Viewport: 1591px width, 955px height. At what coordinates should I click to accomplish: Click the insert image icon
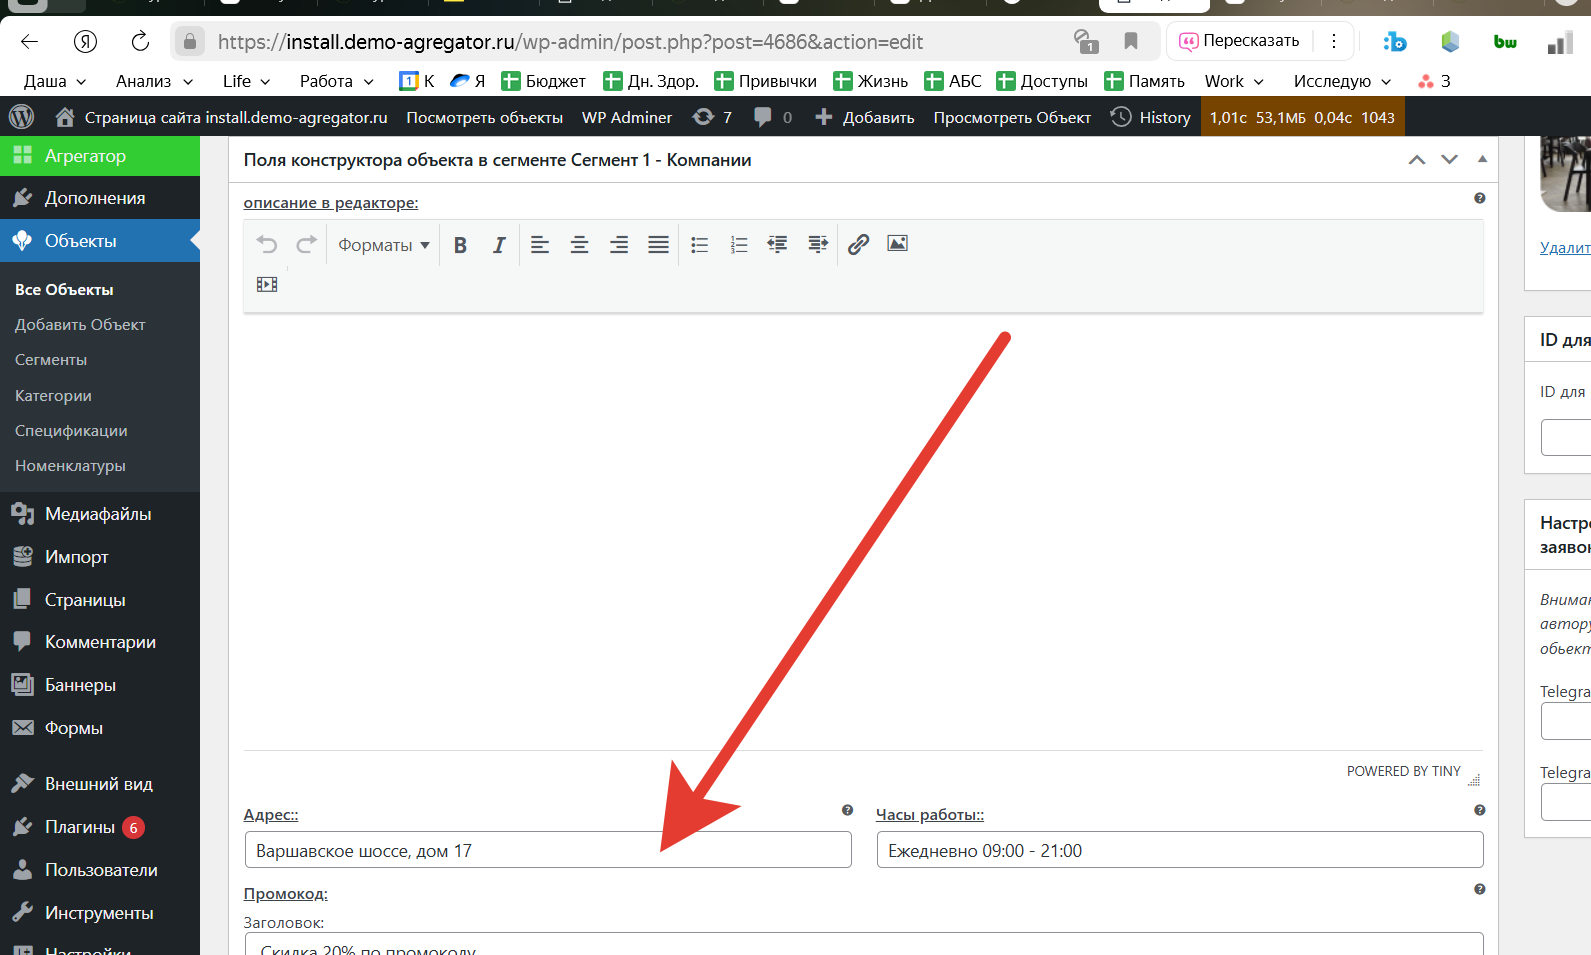coord(897,244)
